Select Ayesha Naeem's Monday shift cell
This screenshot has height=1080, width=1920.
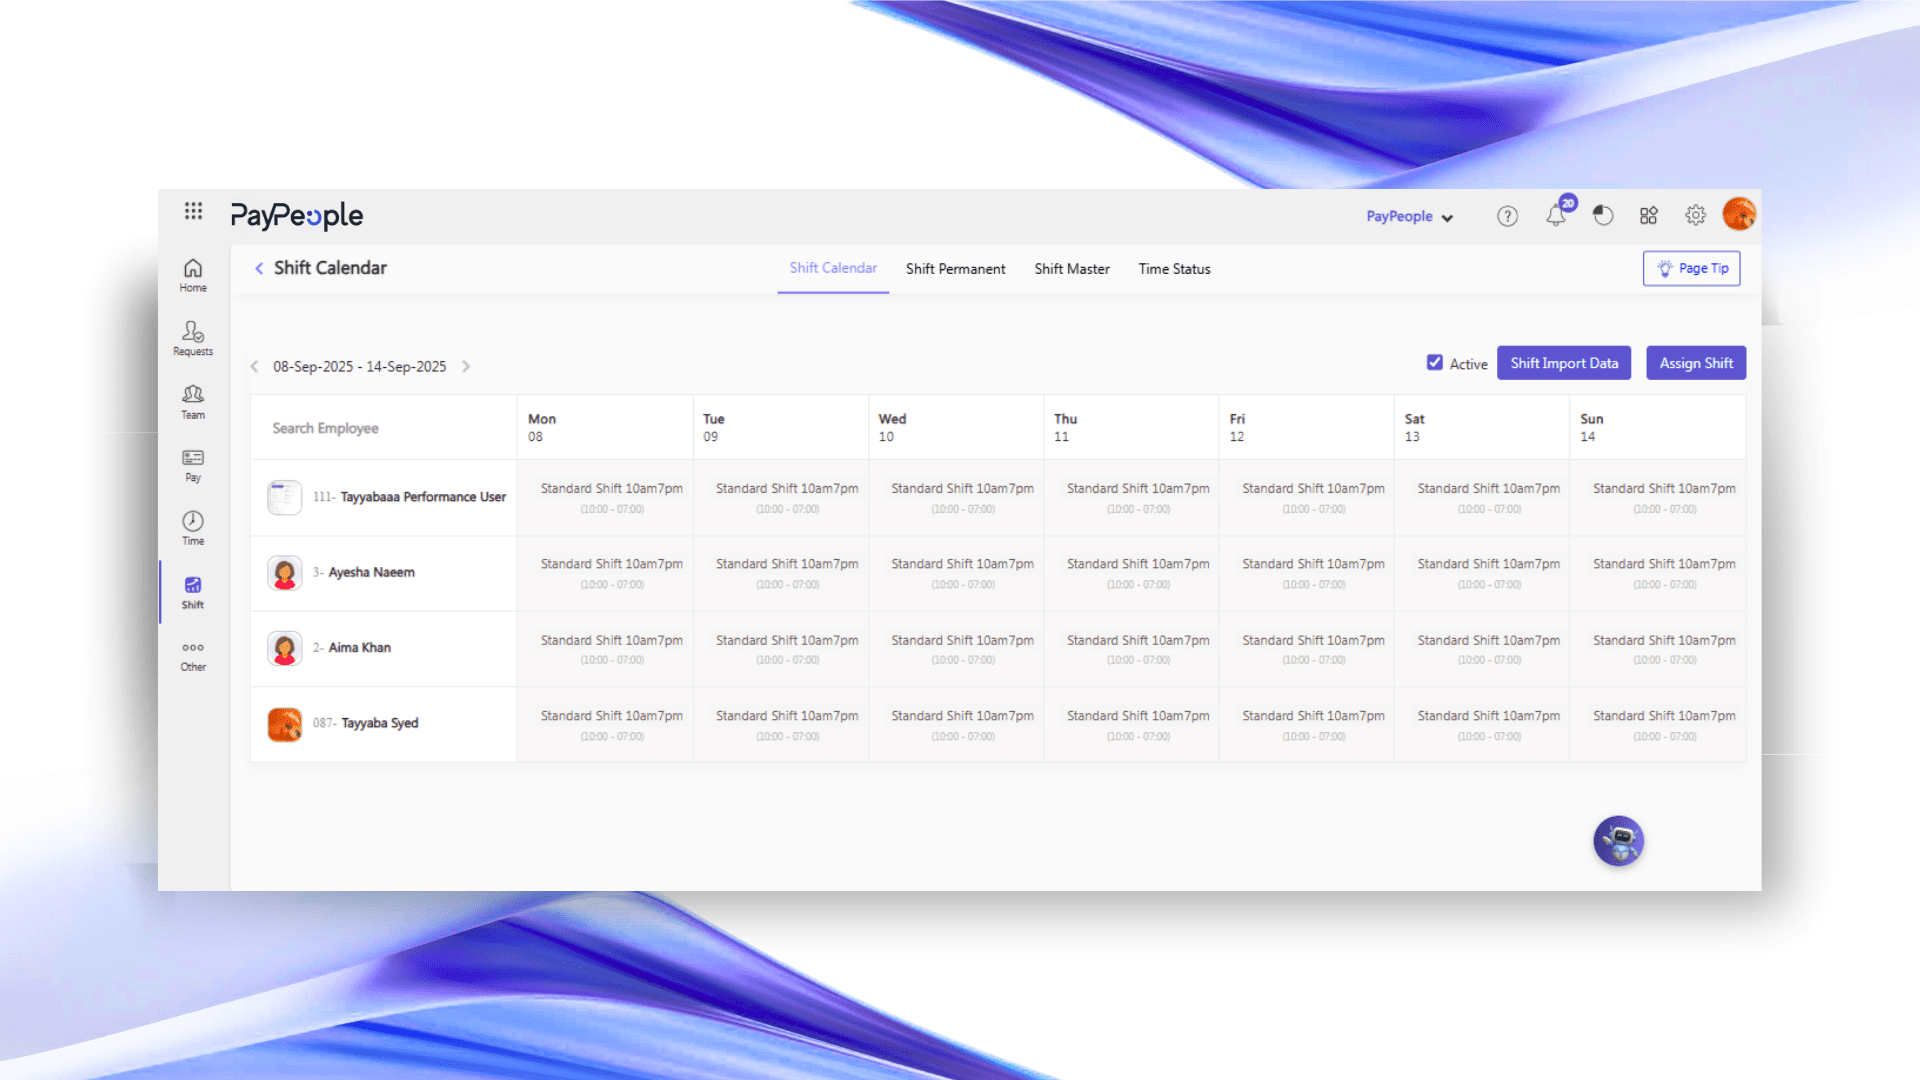[611, 573]
